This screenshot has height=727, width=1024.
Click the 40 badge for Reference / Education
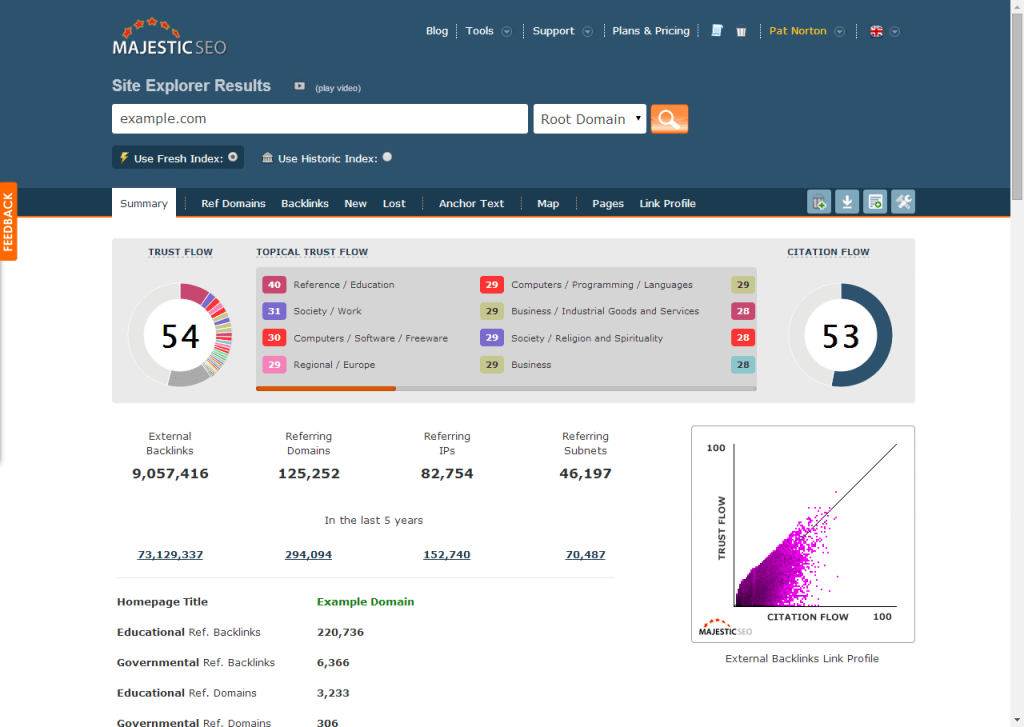pos(274,285)
